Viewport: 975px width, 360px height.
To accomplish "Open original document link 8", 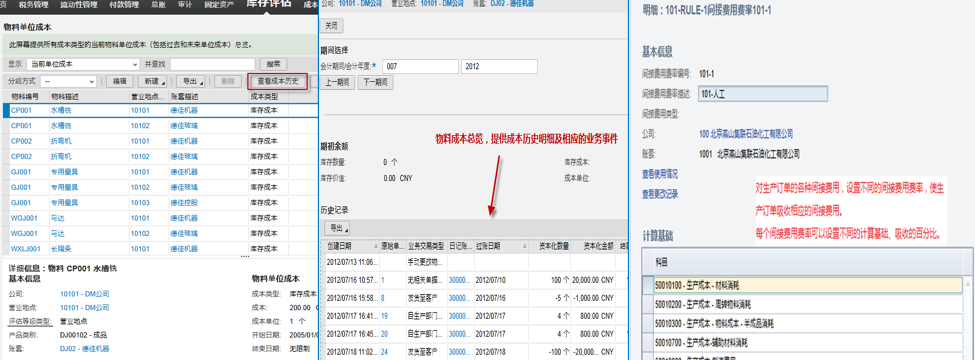I will (x=382, y=298).
